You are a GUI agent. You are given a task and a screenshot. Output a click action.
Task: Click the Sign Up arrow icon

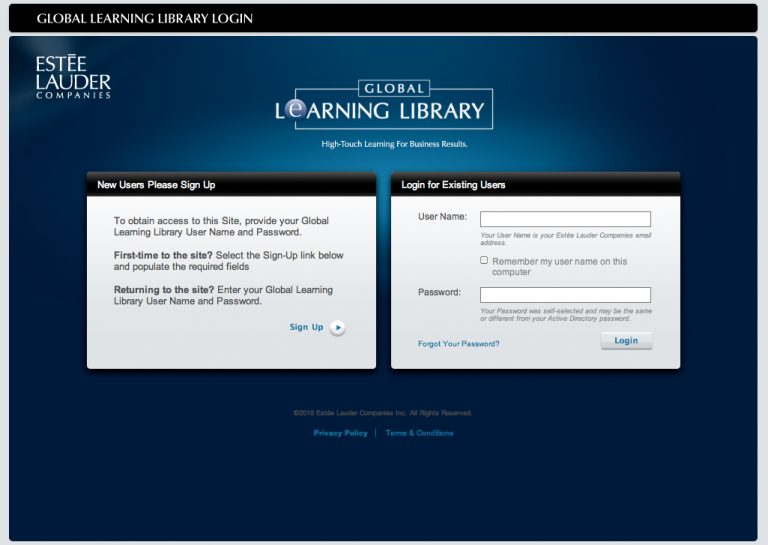coord(337,328)
